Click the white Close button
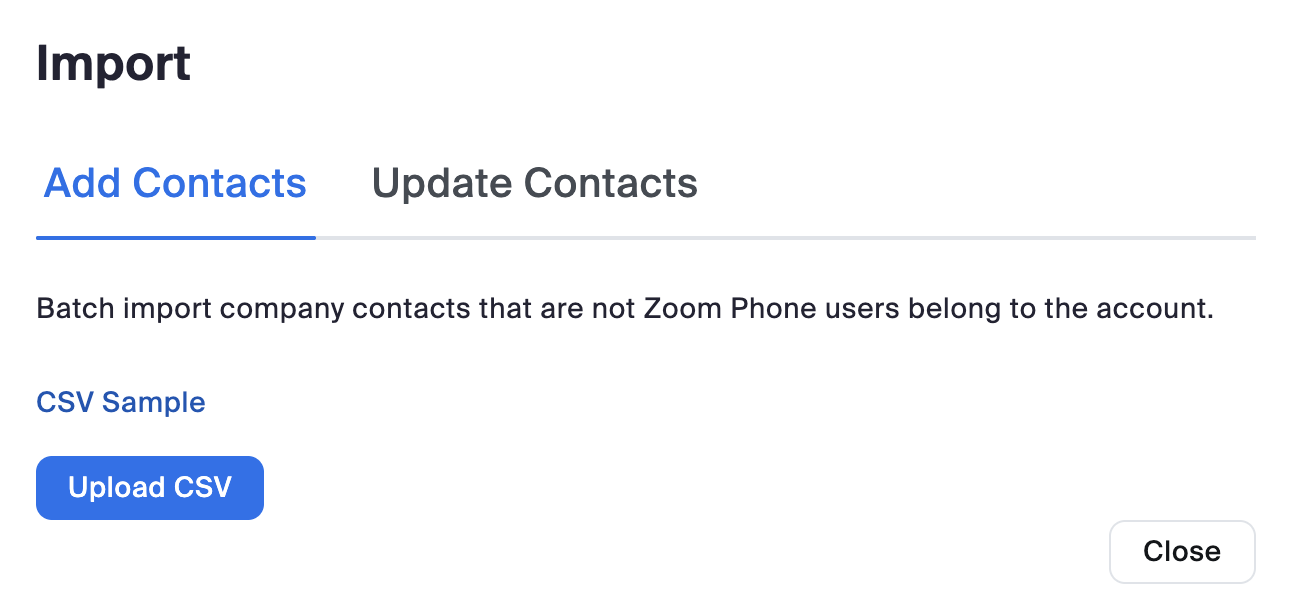 click(x=1182, y=552)
